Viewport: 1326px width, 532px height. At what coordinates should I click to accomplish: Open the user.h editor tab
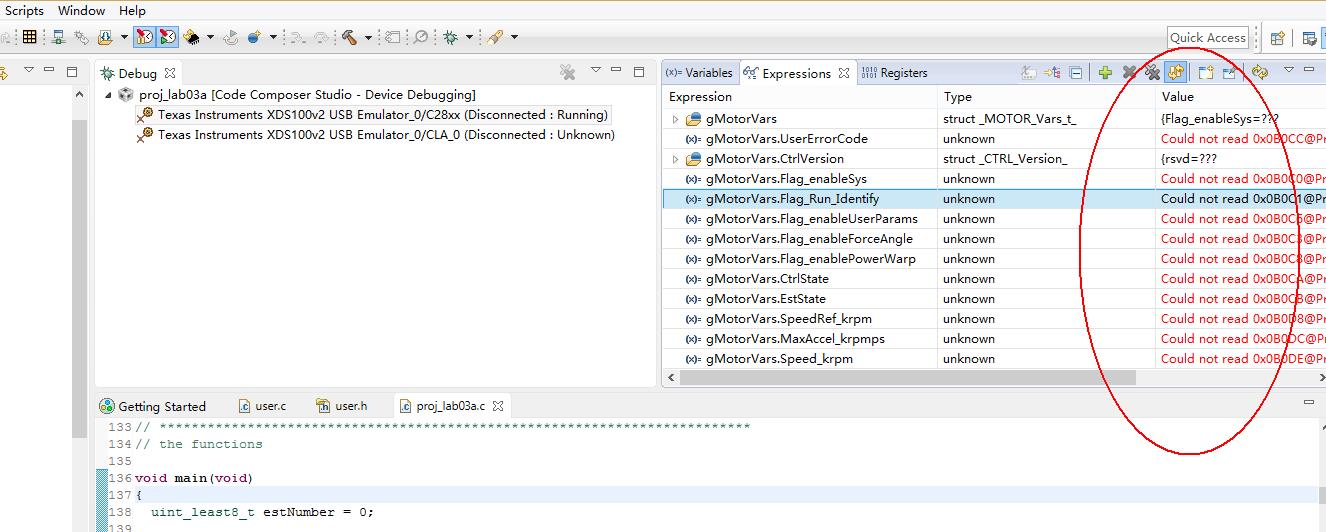tap(341, 405)
